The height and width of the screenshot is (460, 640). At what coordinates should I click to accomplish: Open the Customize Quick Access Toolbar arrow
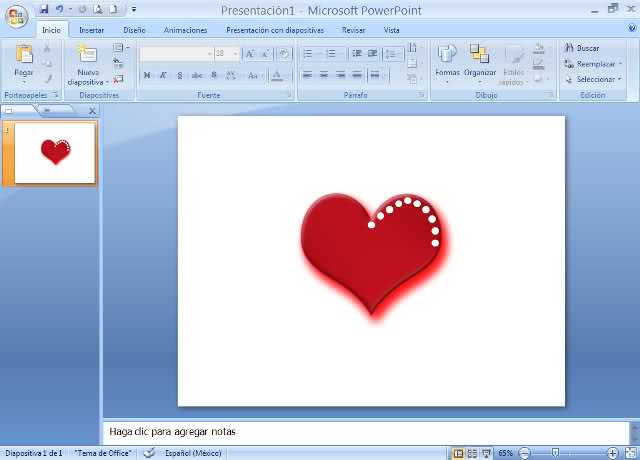pos(134,9)
